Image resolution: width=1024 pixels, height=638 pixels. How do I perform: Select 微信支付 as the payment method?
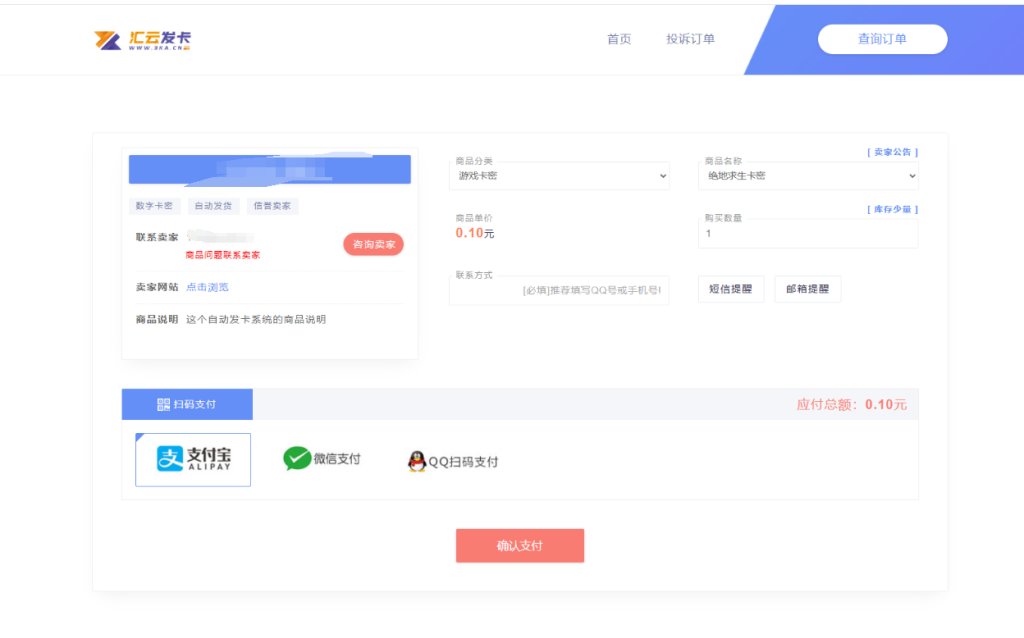[322, 460]
